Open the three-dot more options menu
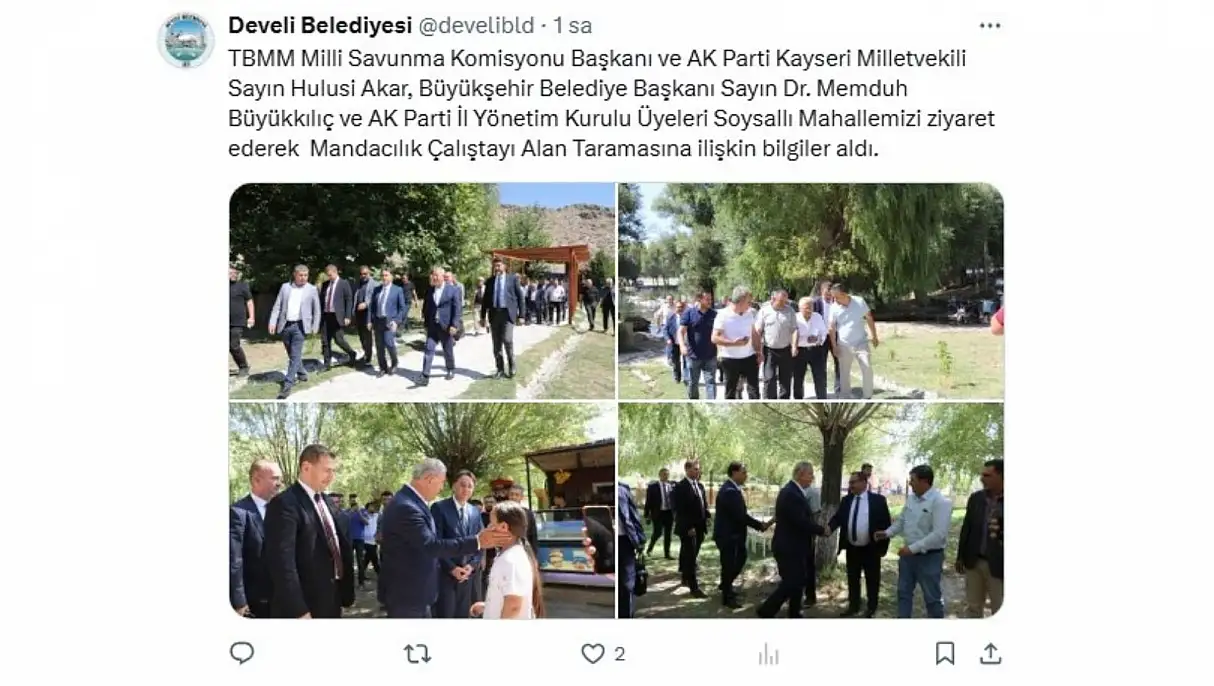Image resolution: width=1214 pixels, height=686 pixels. (989, 26)
